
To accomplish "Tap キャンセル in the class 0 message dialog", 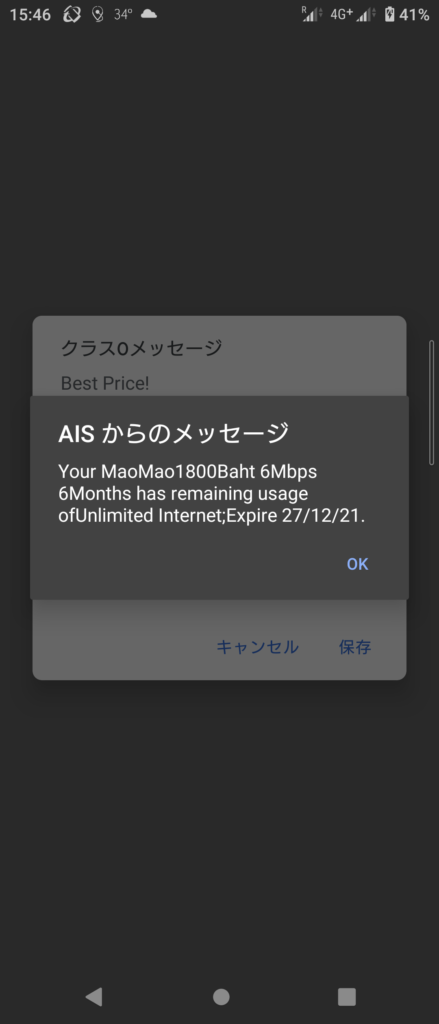I will 257,647.
